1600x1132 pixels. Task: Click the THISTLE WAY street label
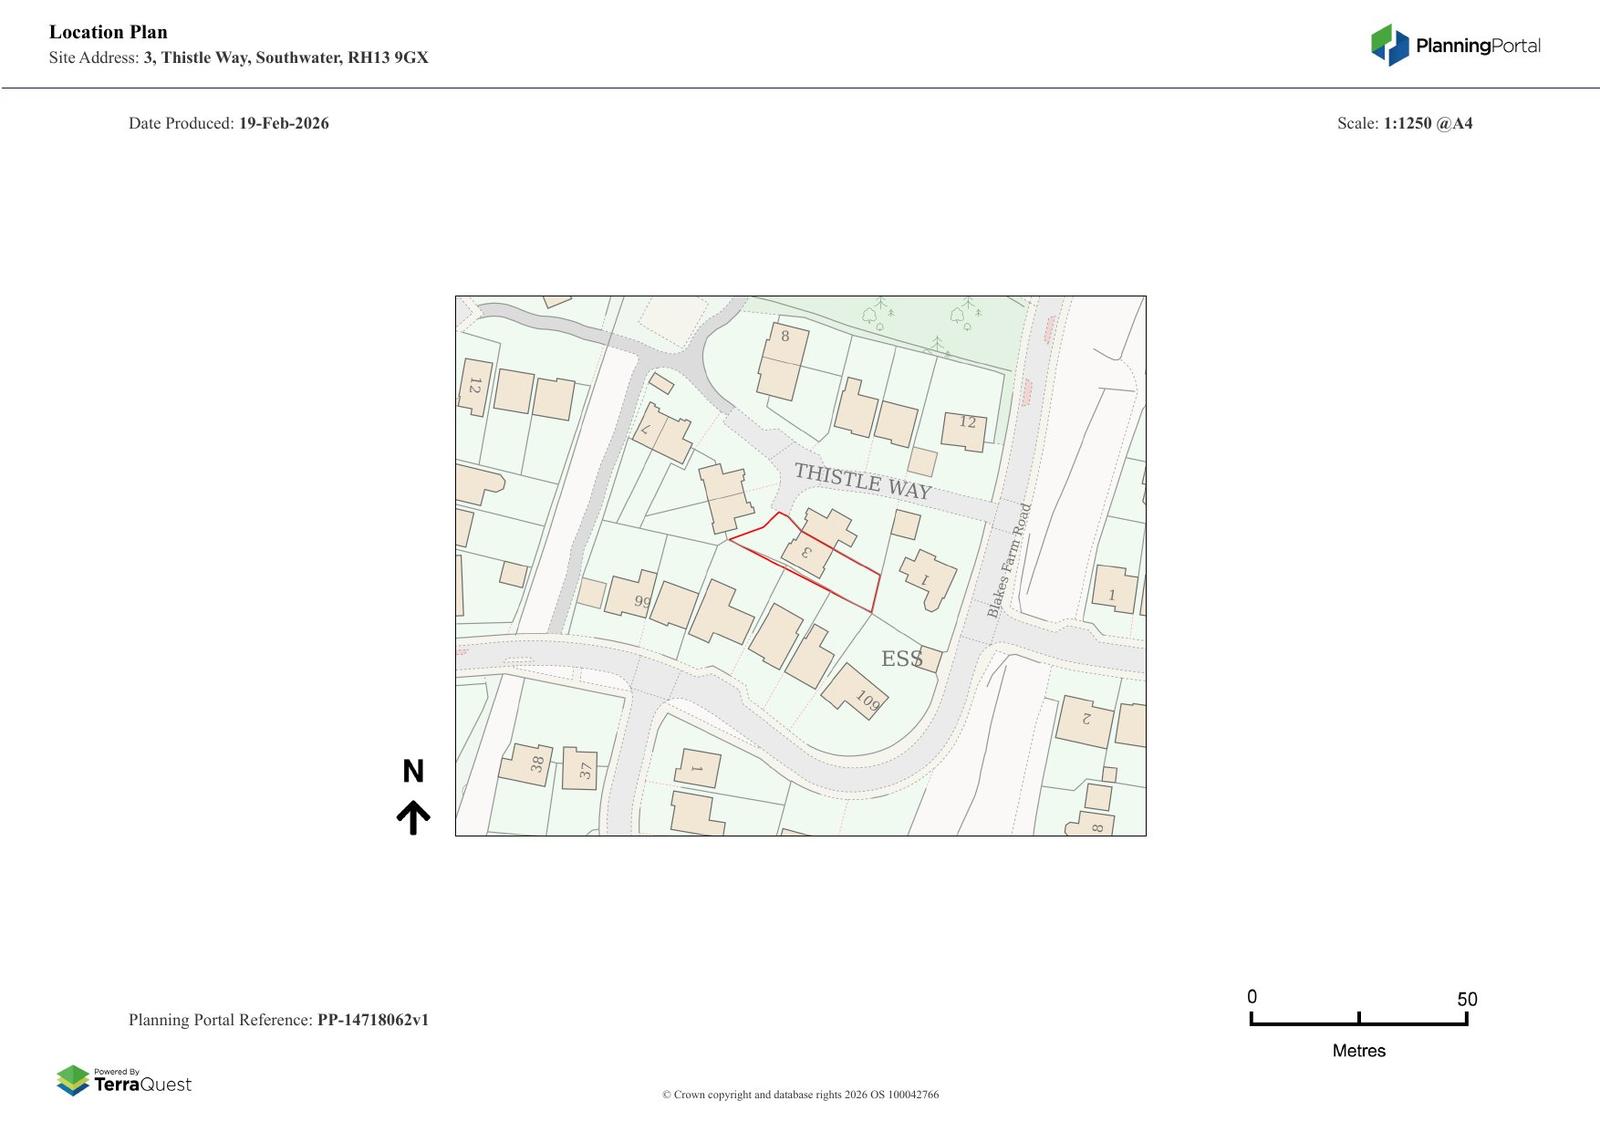pos(862,482)
